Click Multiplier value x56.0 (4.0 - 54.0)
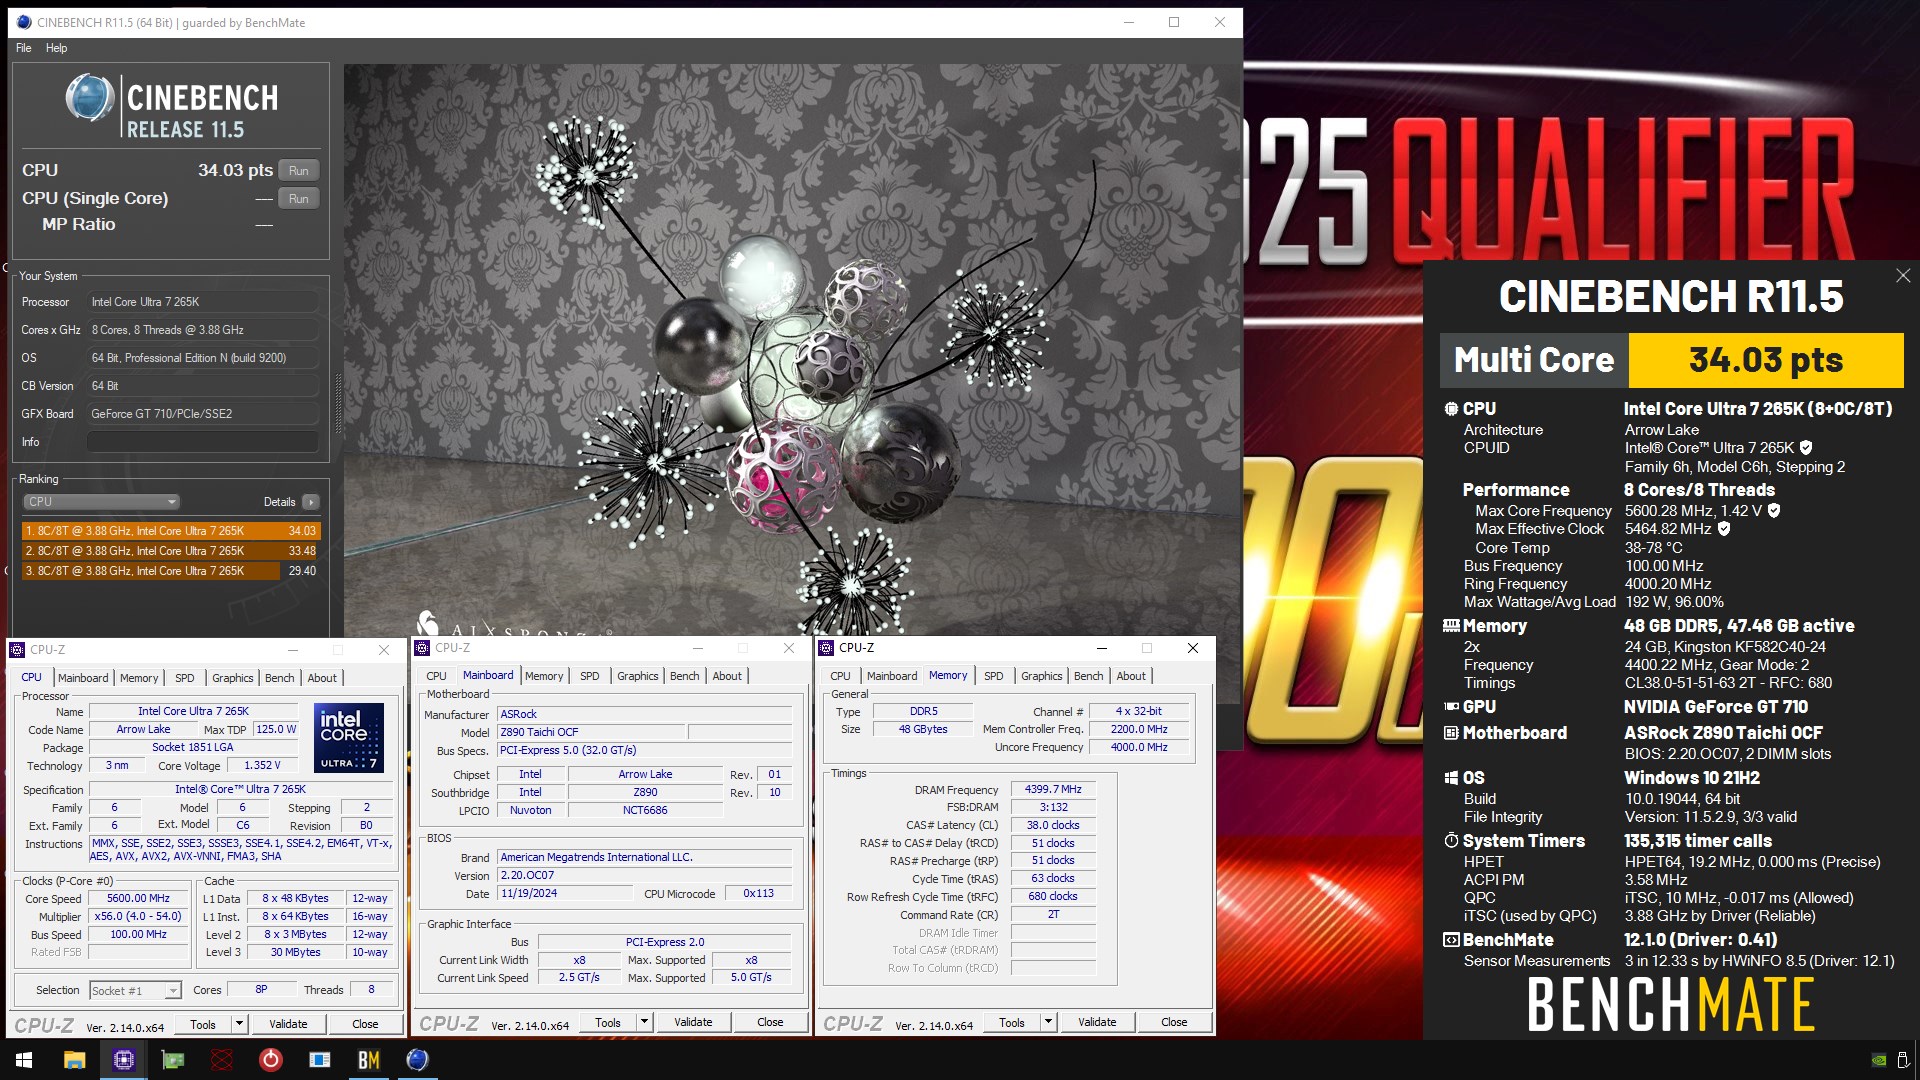The width and height of the screenshot is (1920, 1080). (x=138, y=916)
